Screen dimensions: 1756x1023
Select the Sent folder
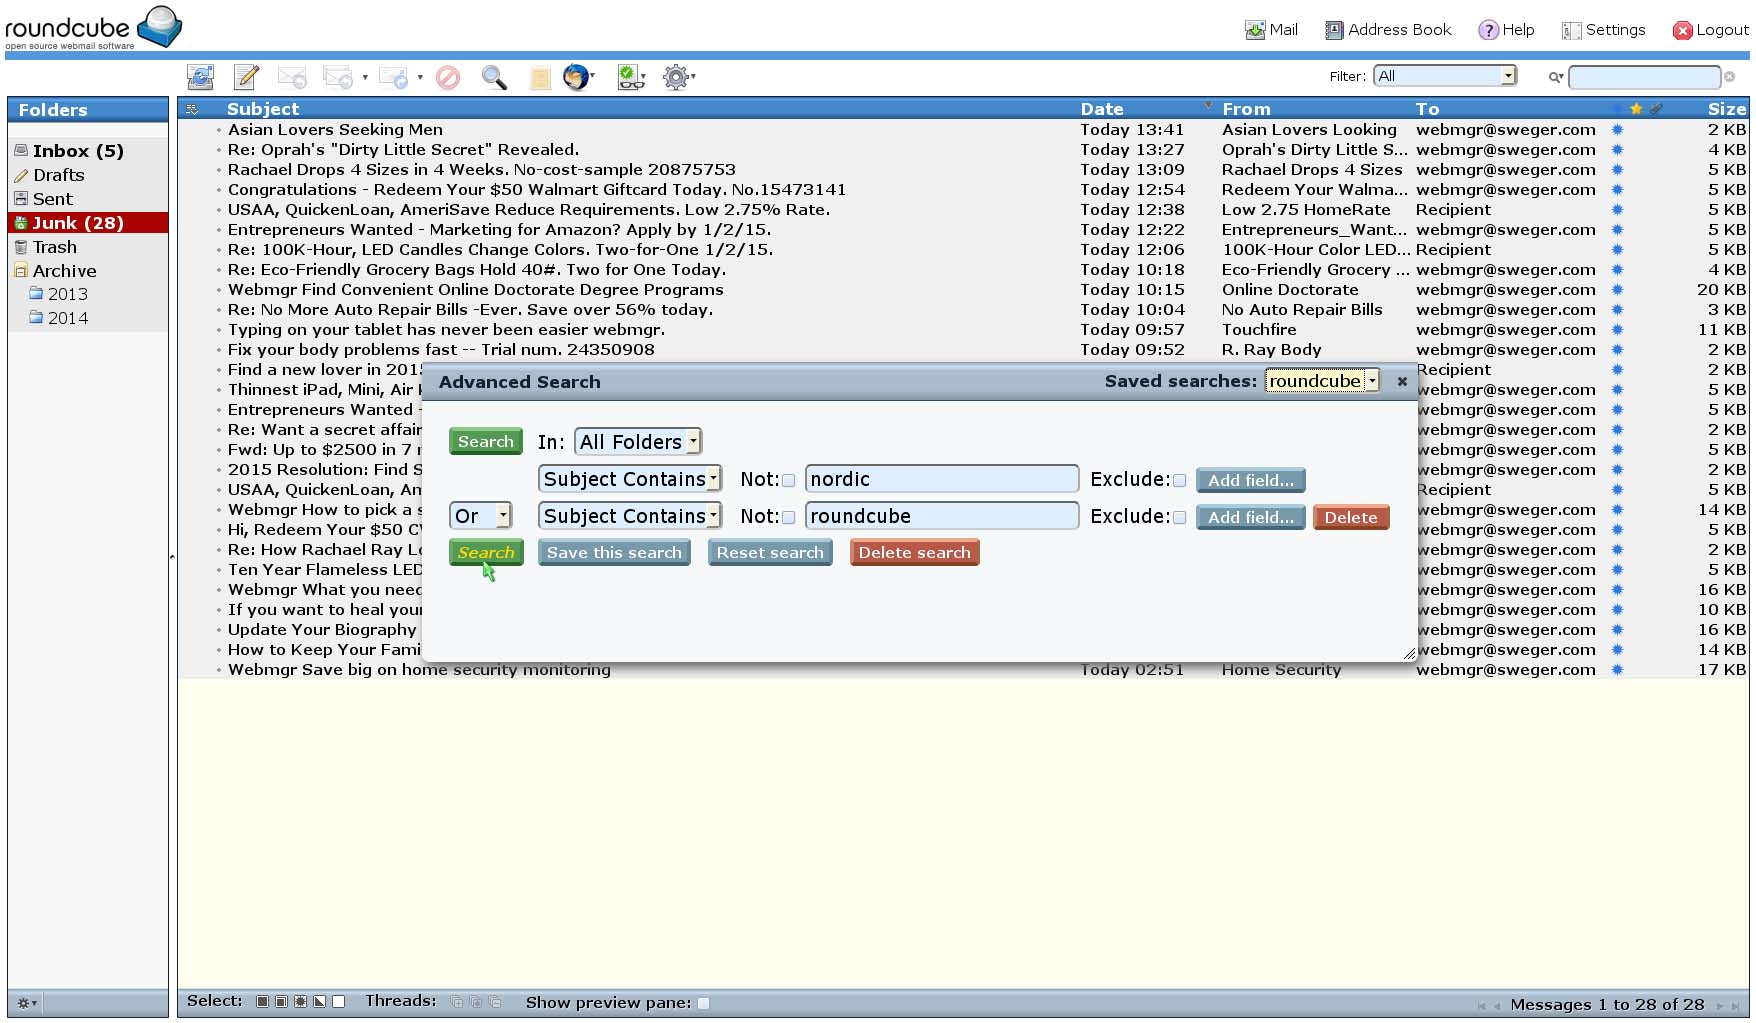coord(88,199)
